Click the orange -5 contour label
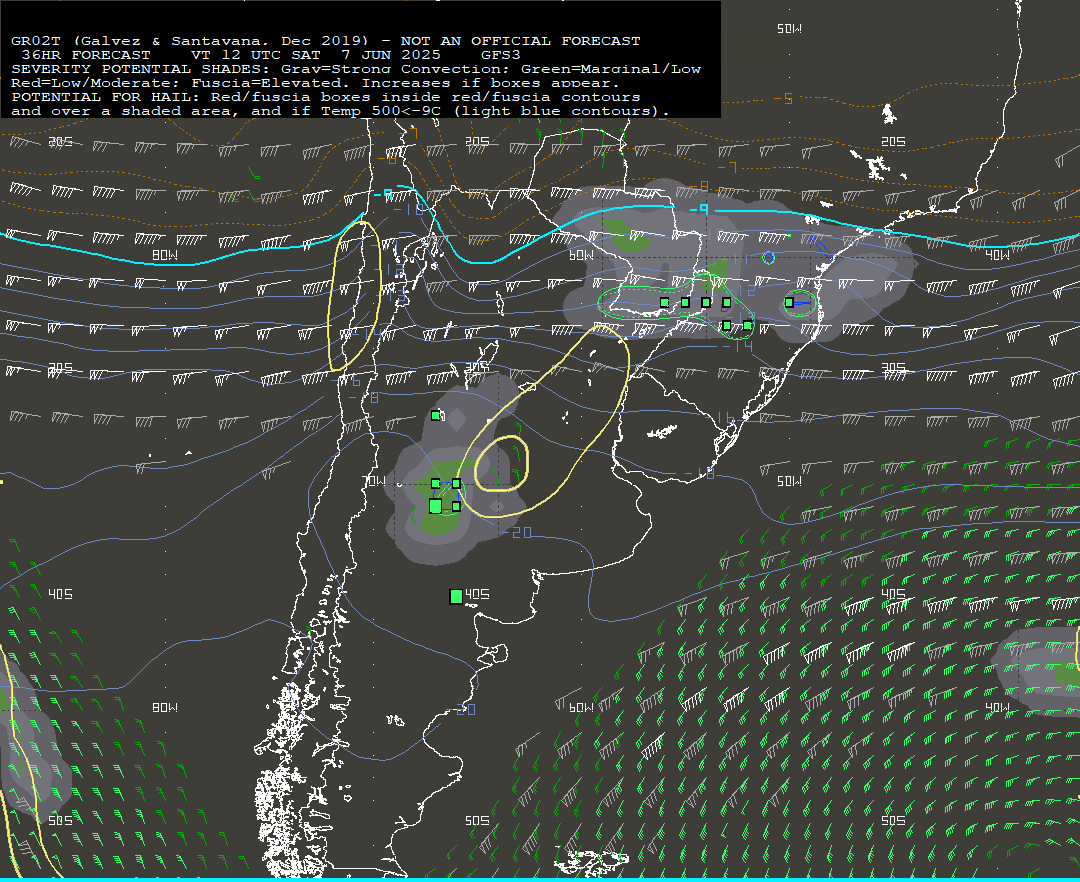 pyautogui.click(x=783, y=98)
